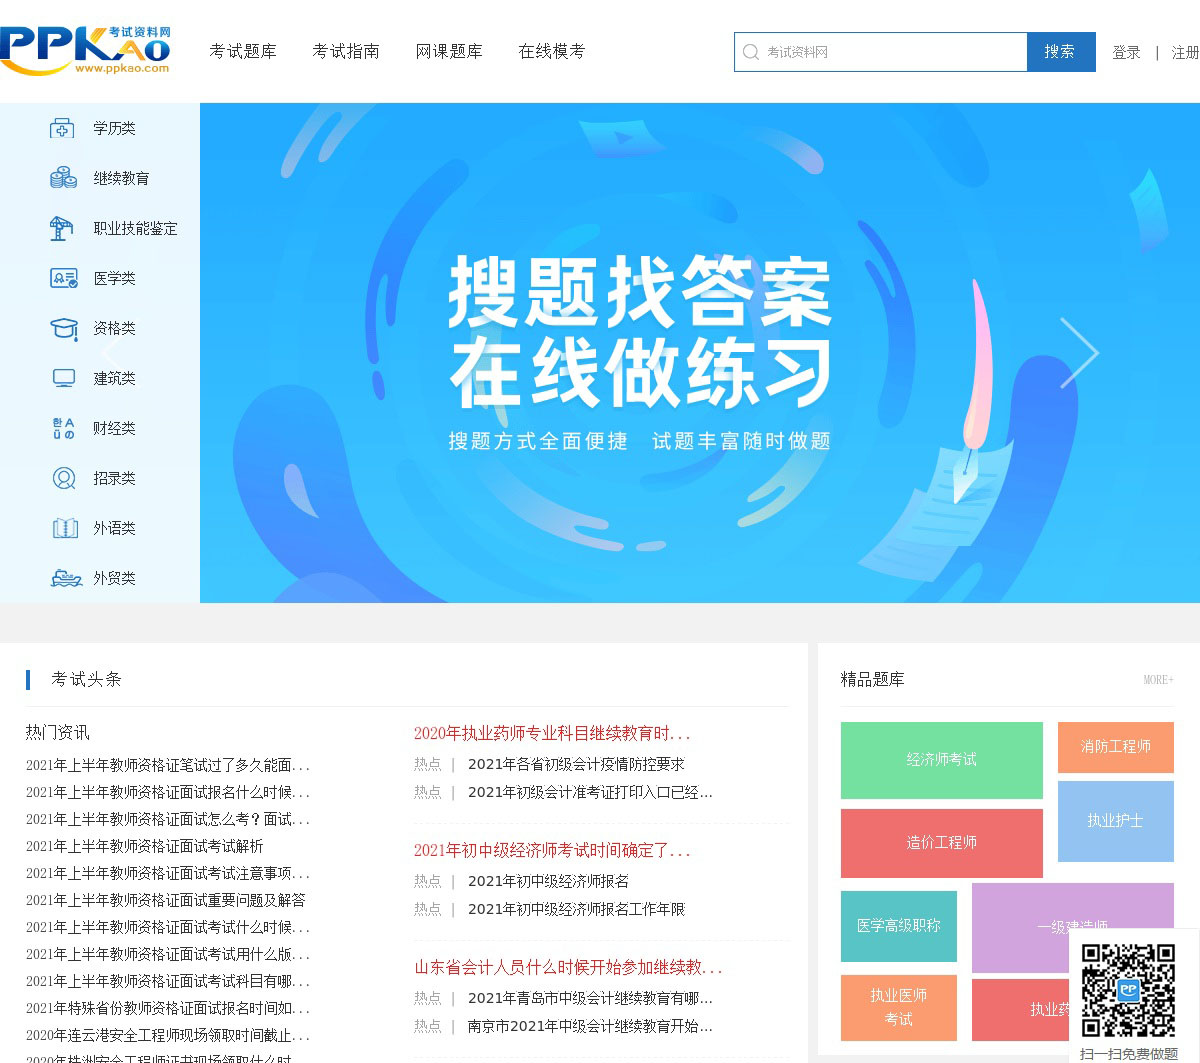Click the 搜索 search button
Screen dimensions: 1200x1063
(1061, 52)
